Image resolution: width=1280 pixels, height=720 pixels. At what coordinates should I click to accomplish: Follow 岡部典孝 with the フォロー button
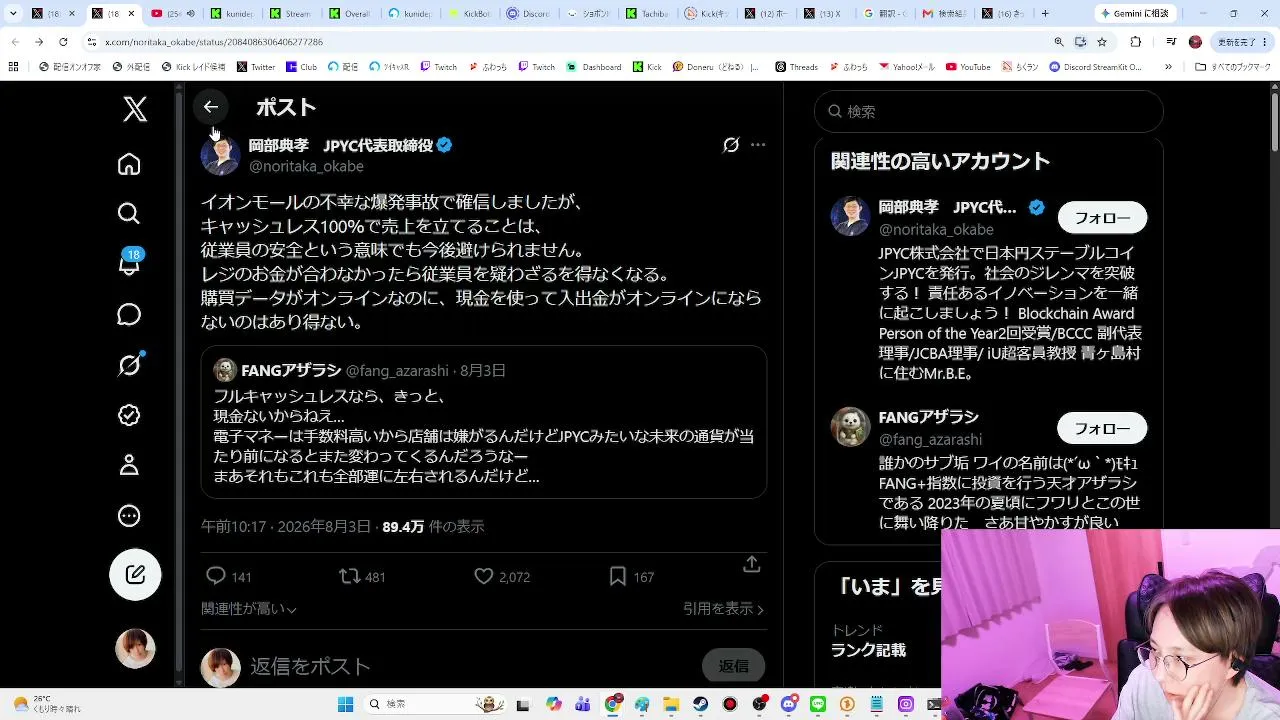pyautogui.click(x=1102, y=217)
